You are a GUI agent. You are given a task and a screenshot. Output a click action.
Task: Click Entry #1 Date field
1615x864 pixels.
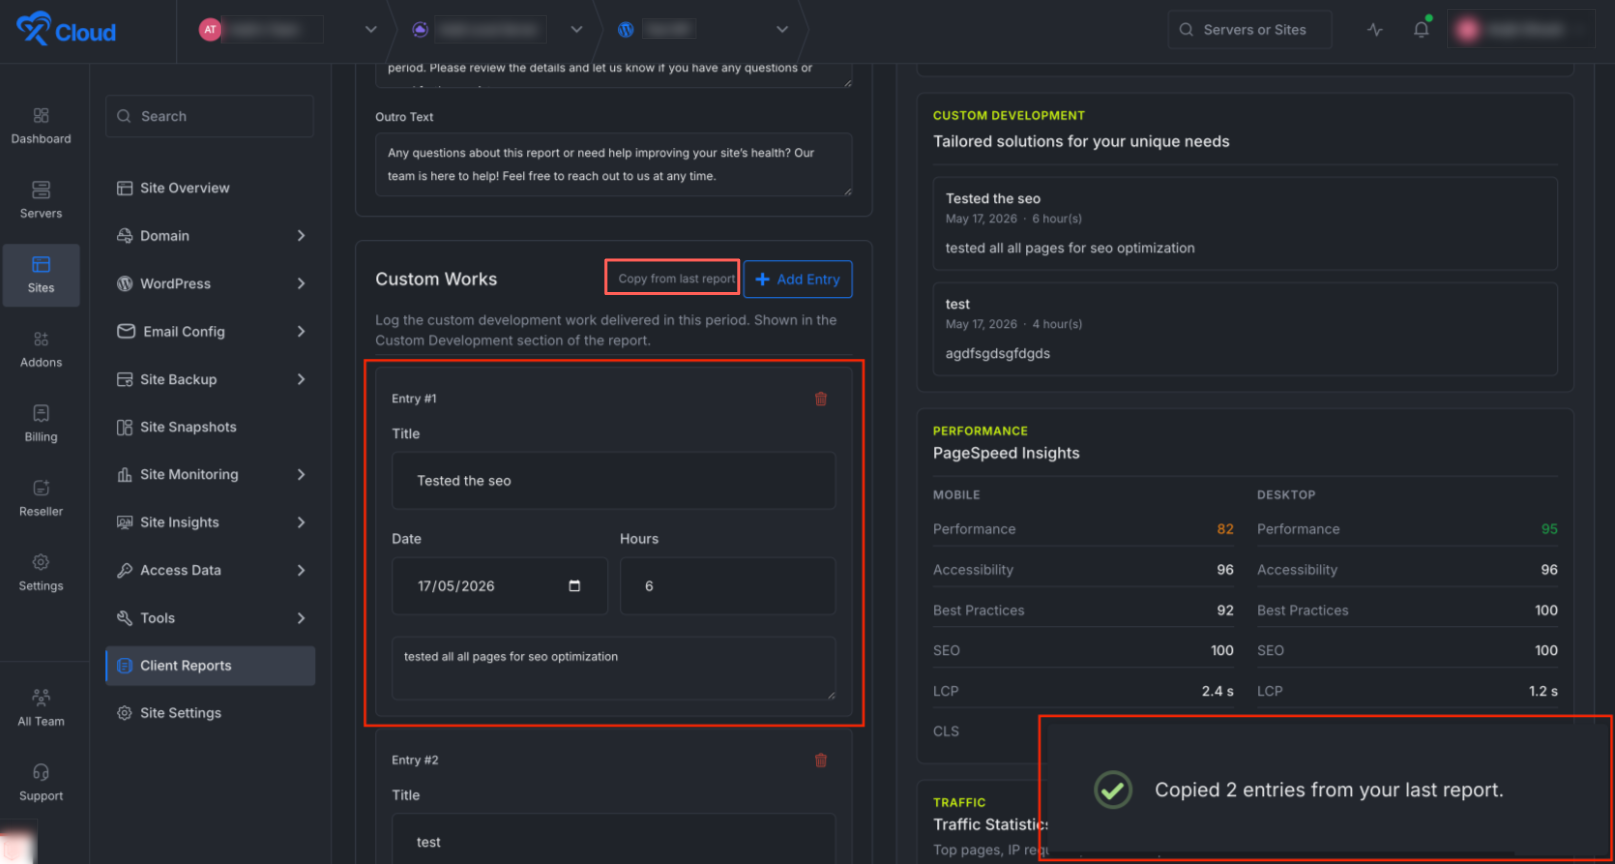pos(499,586)
